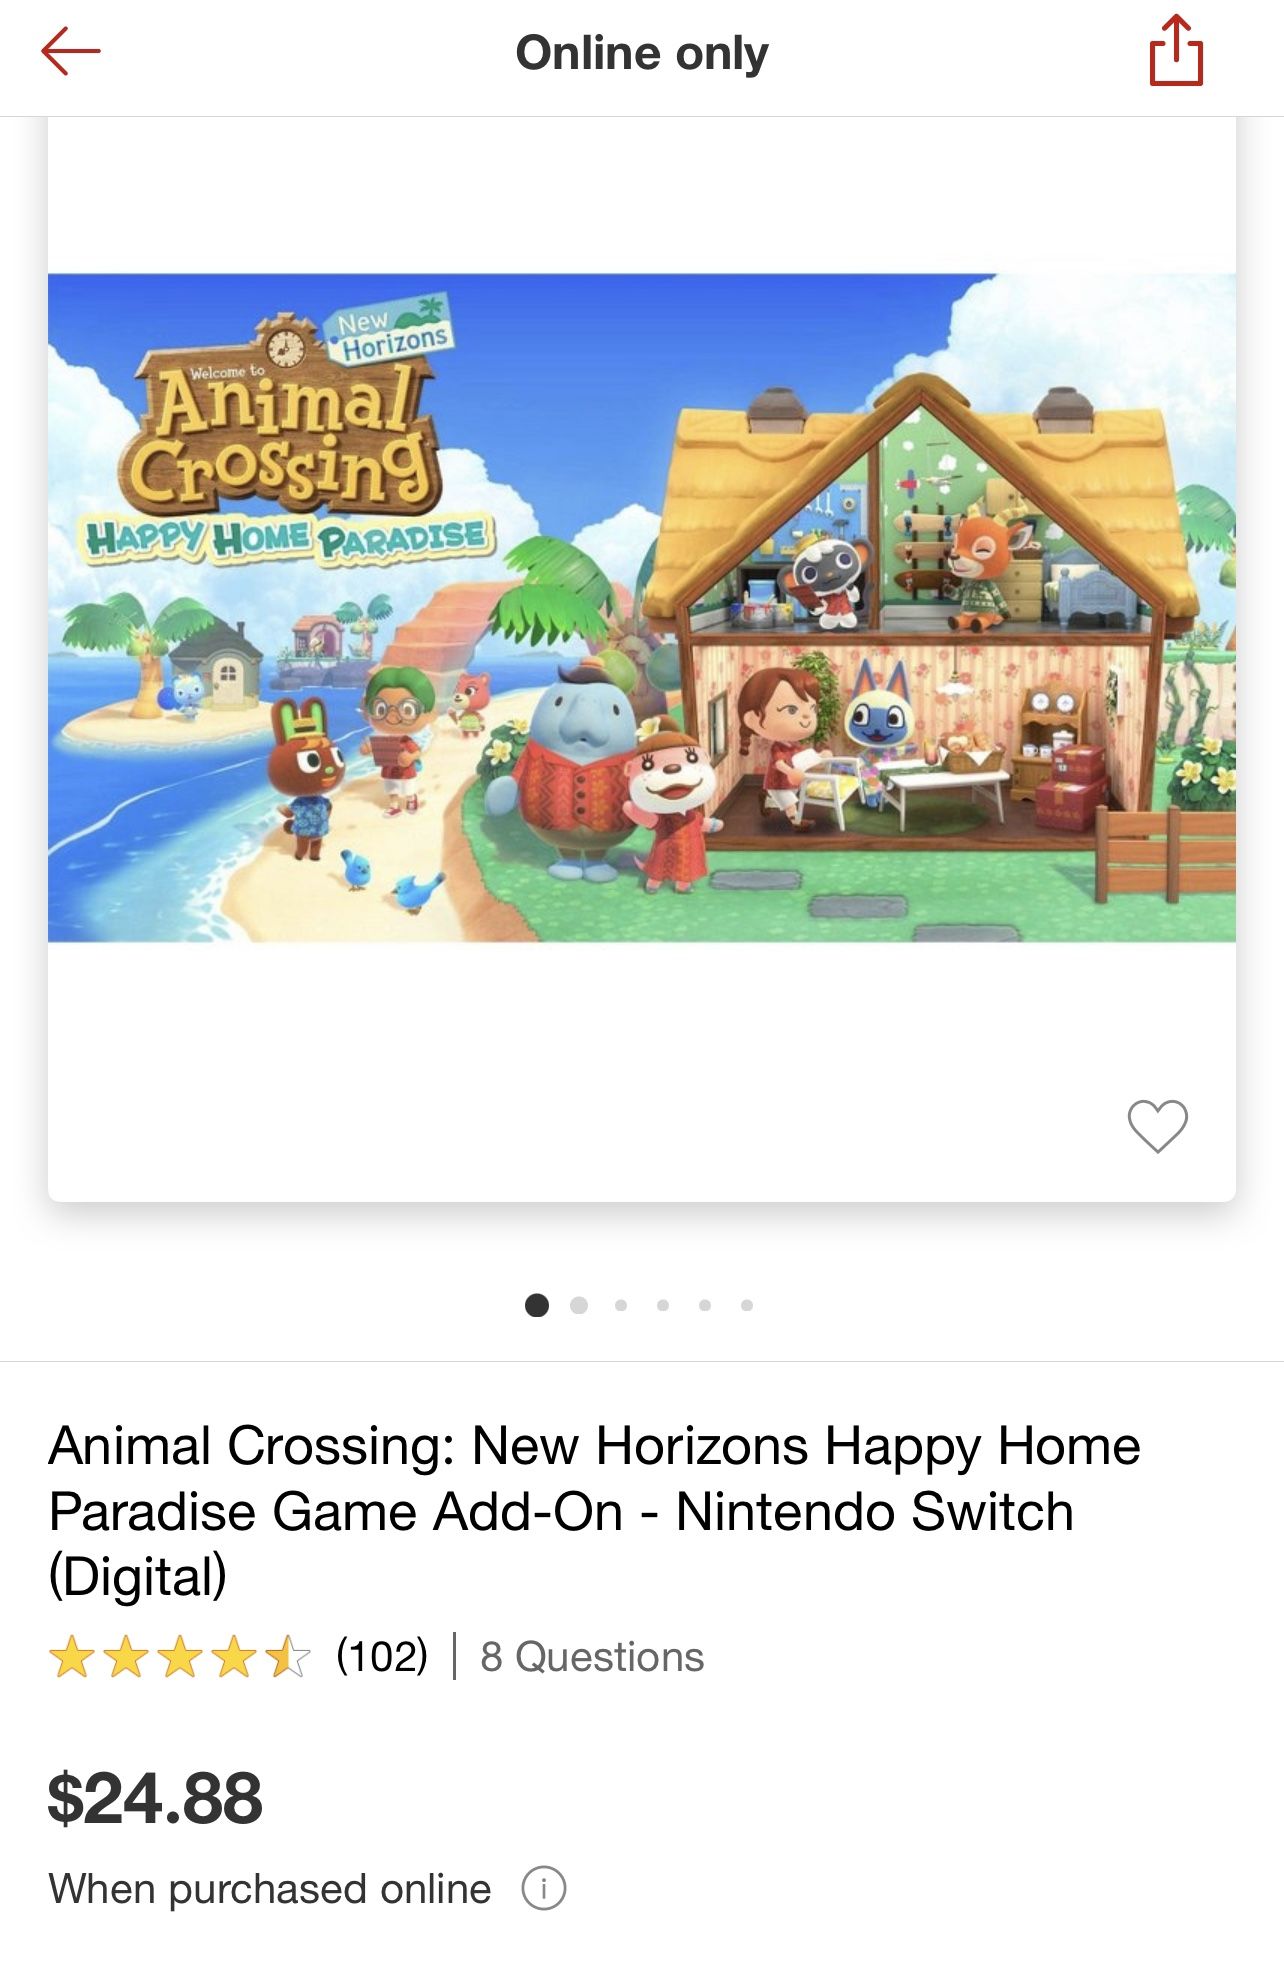Favorite the item with the heart icon
Viewport: 1284px width, 1964px height.
click(x=1157, y=1126)
